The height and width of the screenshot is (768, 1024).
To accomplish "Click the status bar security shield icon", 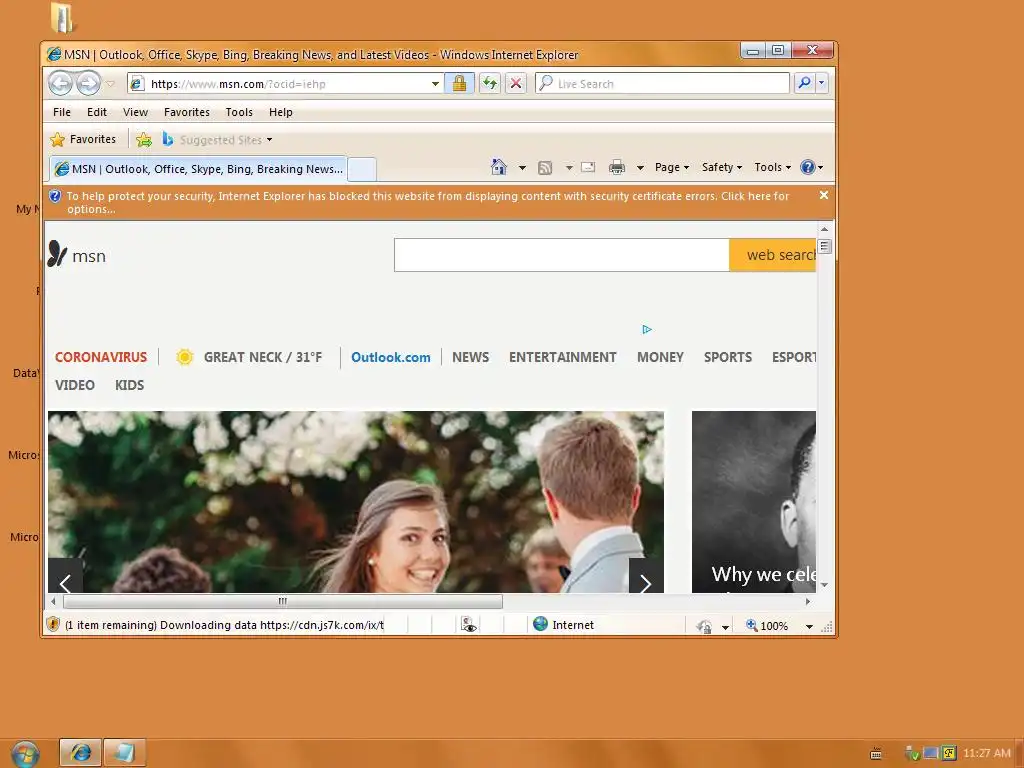I will coord(54,625).
